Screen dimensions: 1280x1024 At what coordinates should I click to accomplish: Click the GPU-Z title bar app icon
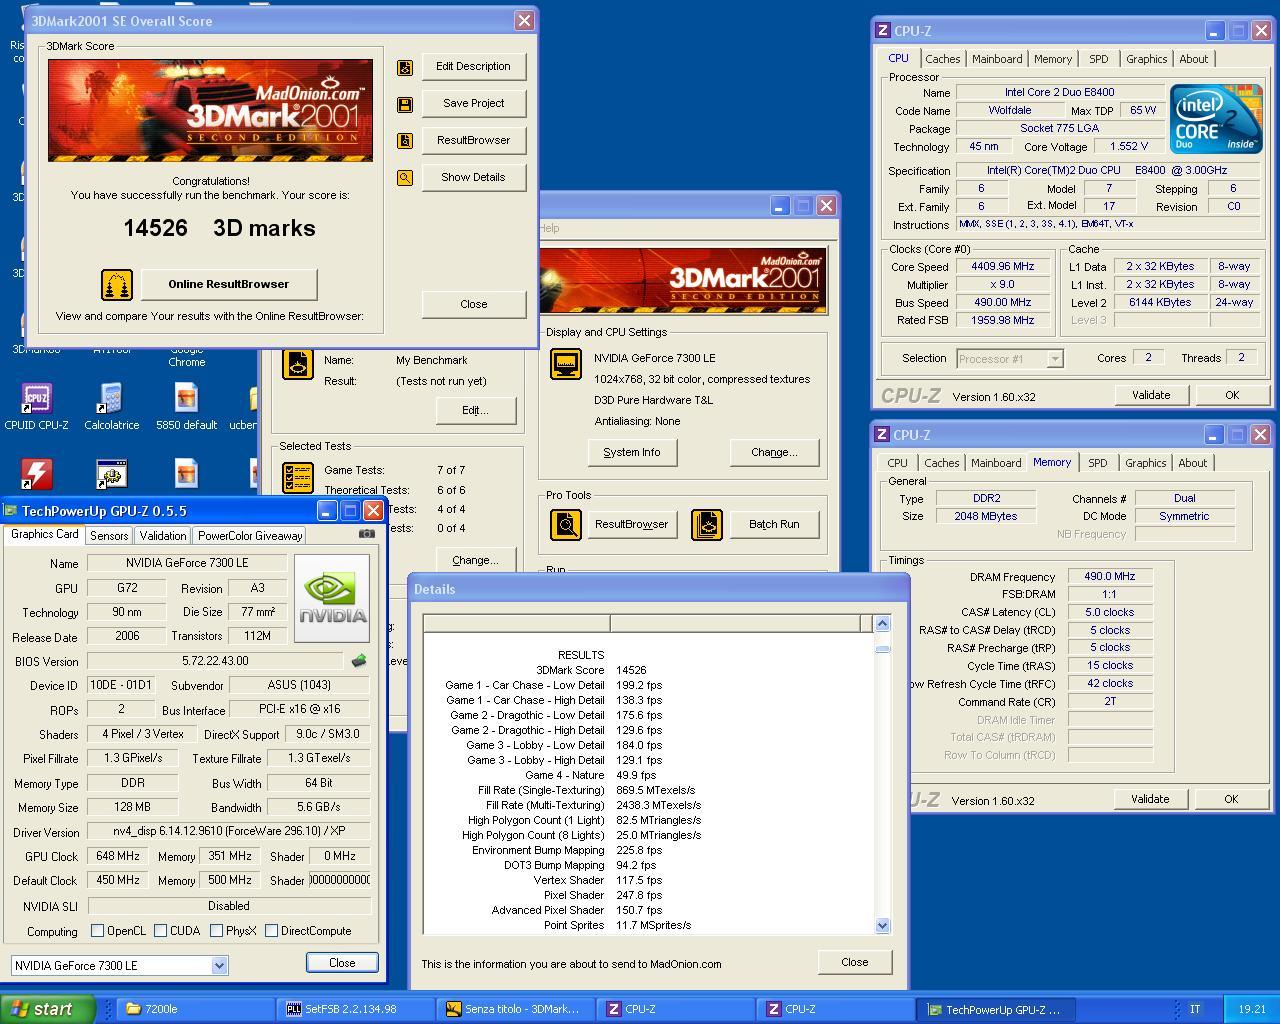tap(11, 511)
